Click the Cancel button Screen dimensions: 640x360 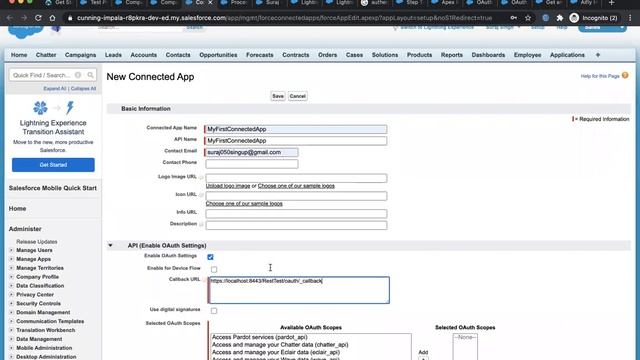coord(298,96)
